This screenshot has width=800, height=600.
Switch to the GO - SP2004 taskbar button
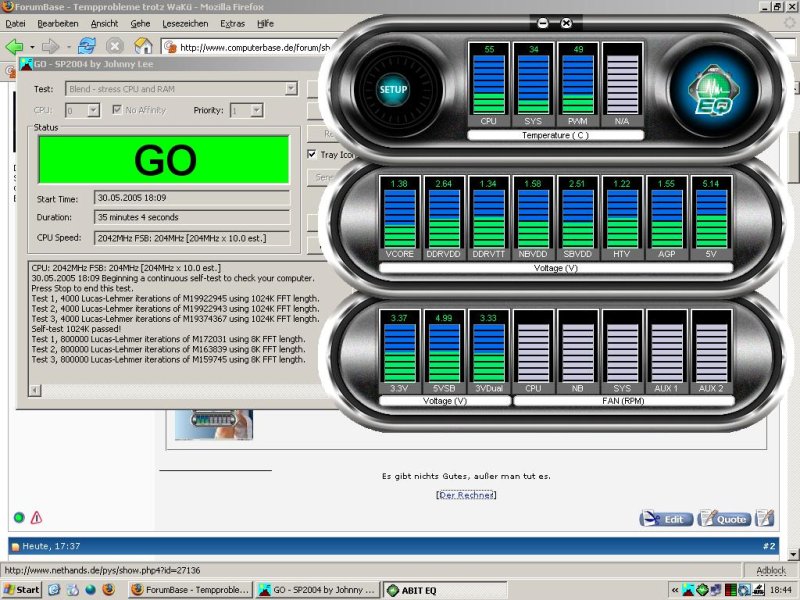click(x=318, y=590)
